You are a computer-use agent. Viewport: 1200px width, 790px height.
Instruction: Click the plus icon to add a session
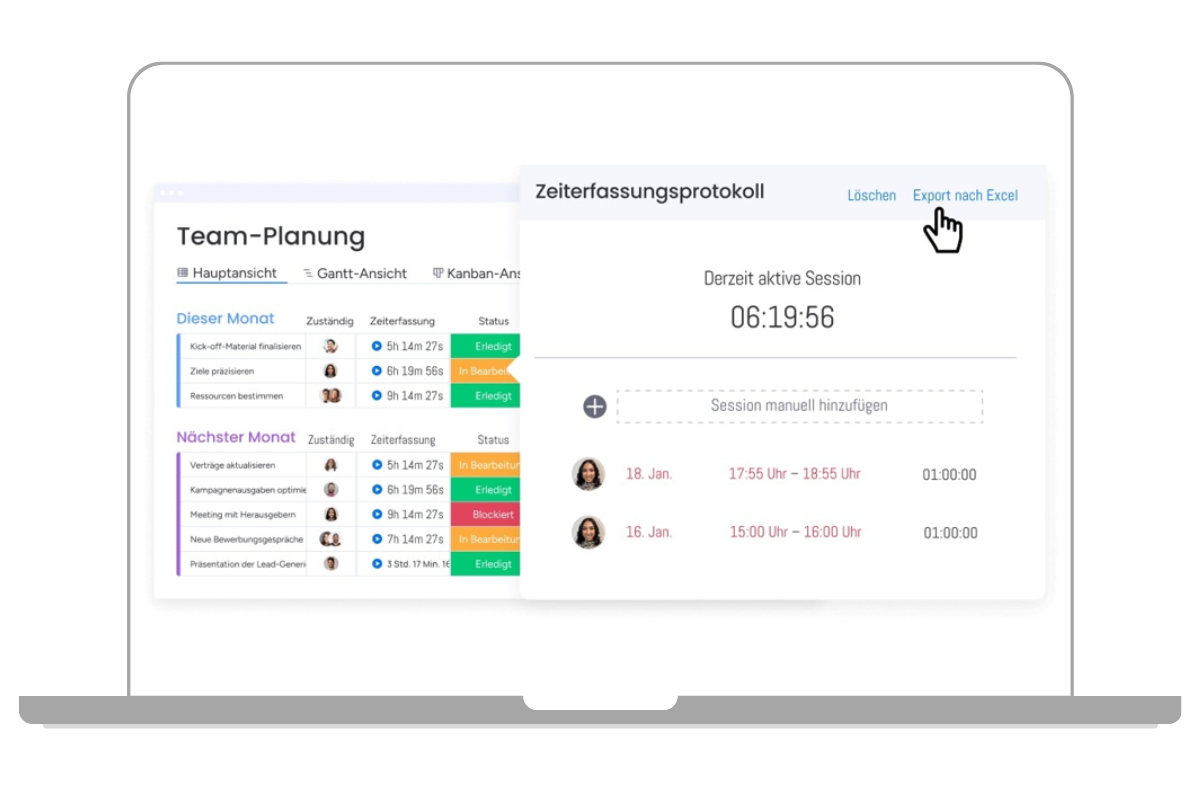(x=594, y=405)
